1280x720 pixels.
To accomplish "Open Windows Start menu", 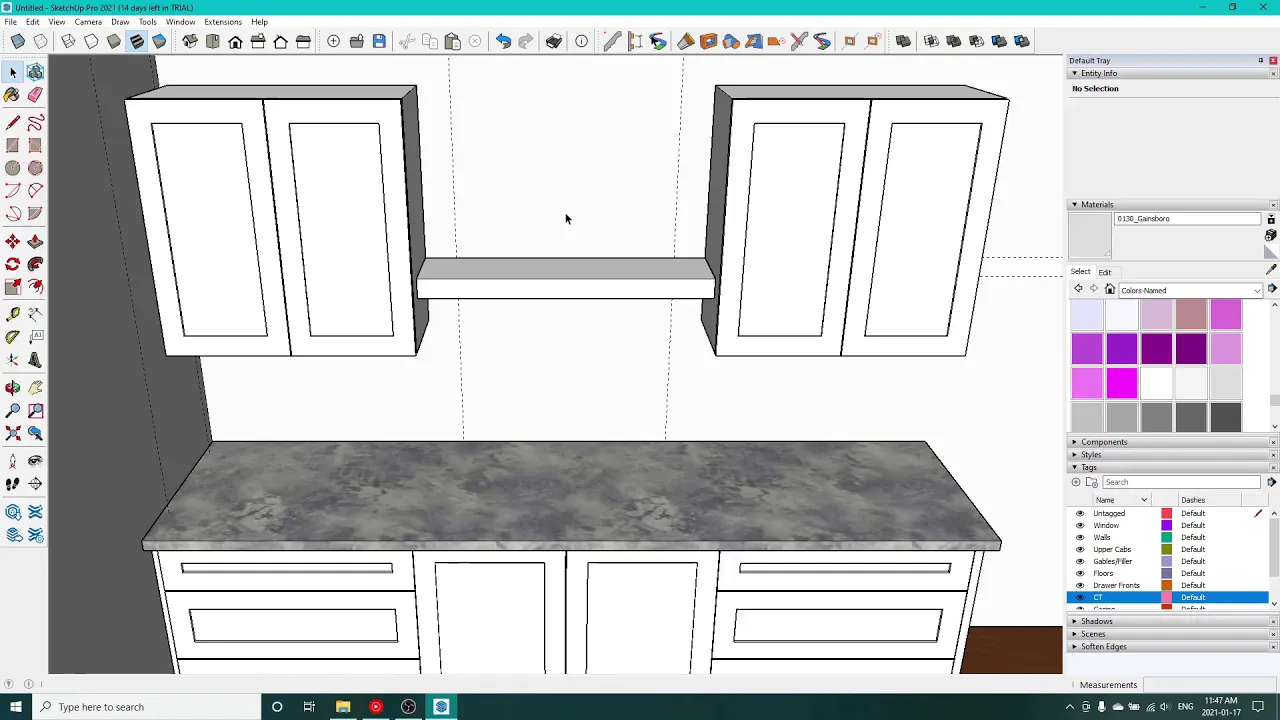I will coord(15,707).
